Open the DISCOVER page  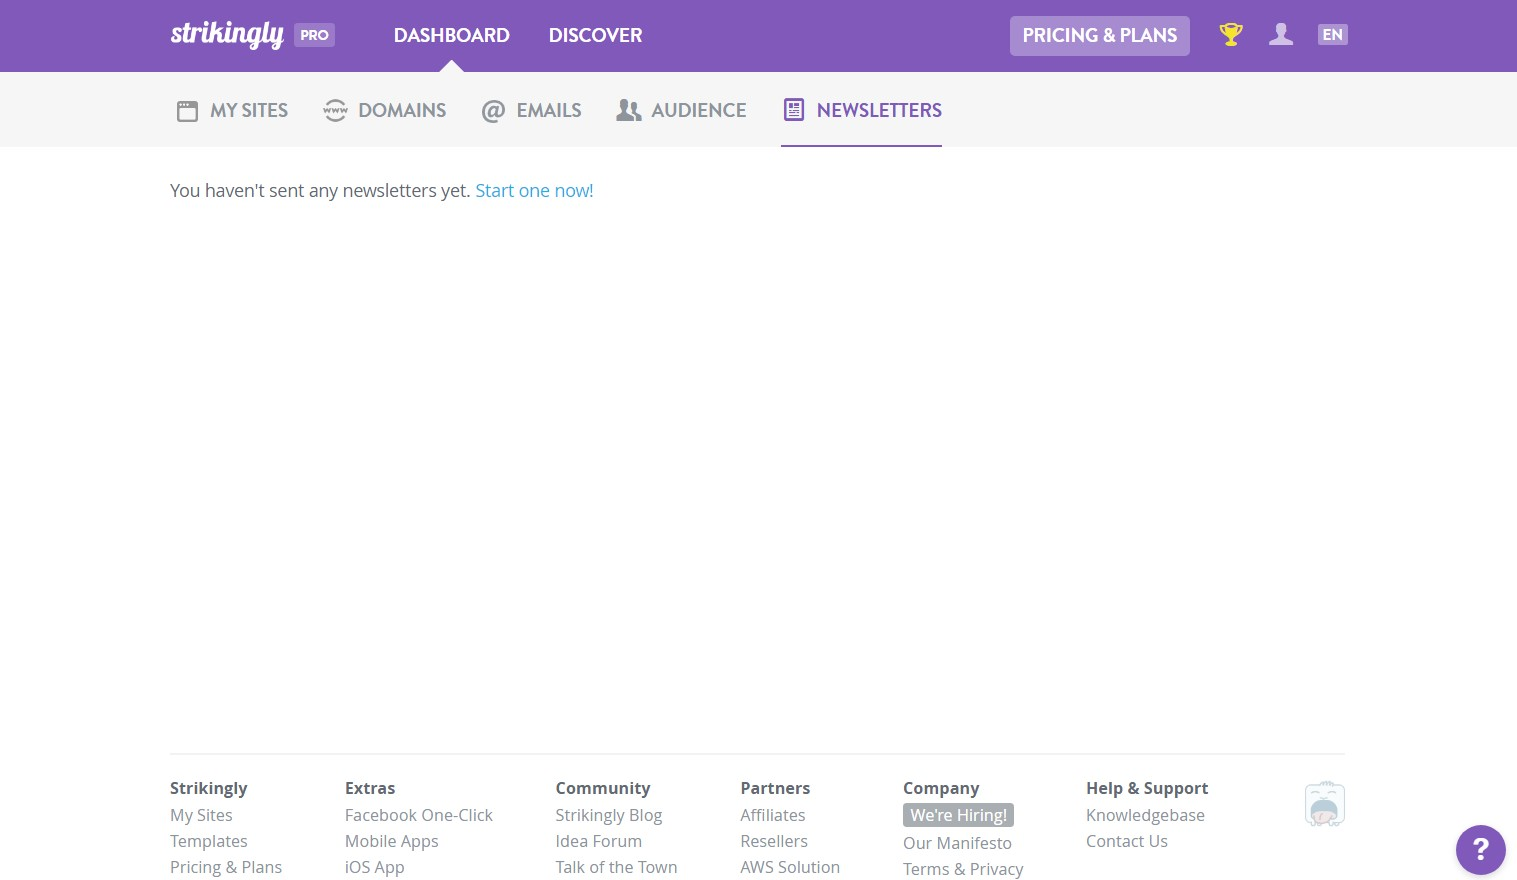pos(595,35)
